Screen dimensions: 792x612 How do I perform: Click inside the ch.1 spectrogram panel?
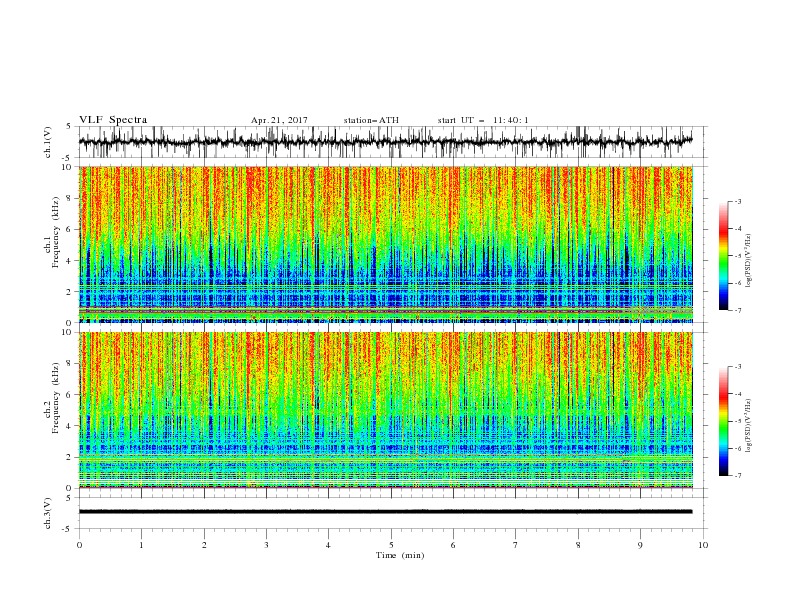coord(386,244)
